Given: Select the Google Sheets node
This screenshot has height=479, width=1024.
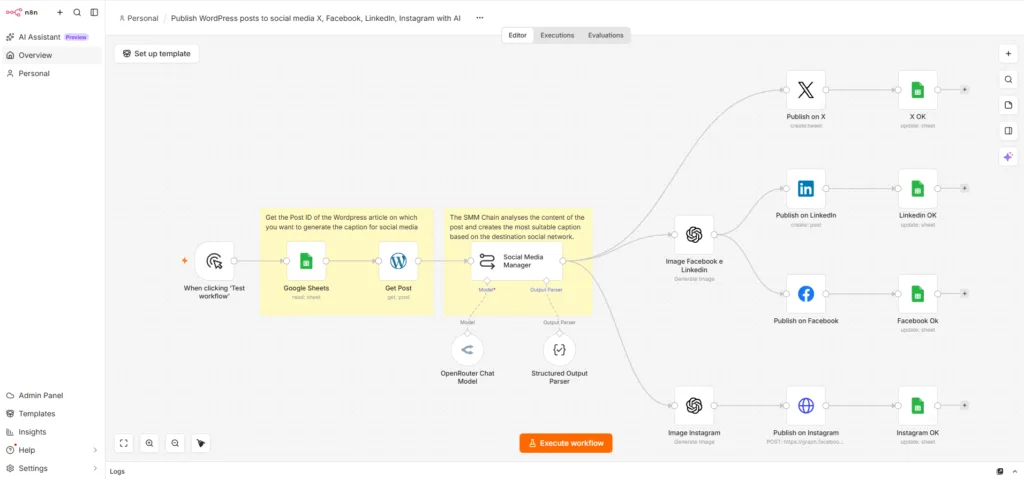Looking at the screenshot, I should coord(306,261).
